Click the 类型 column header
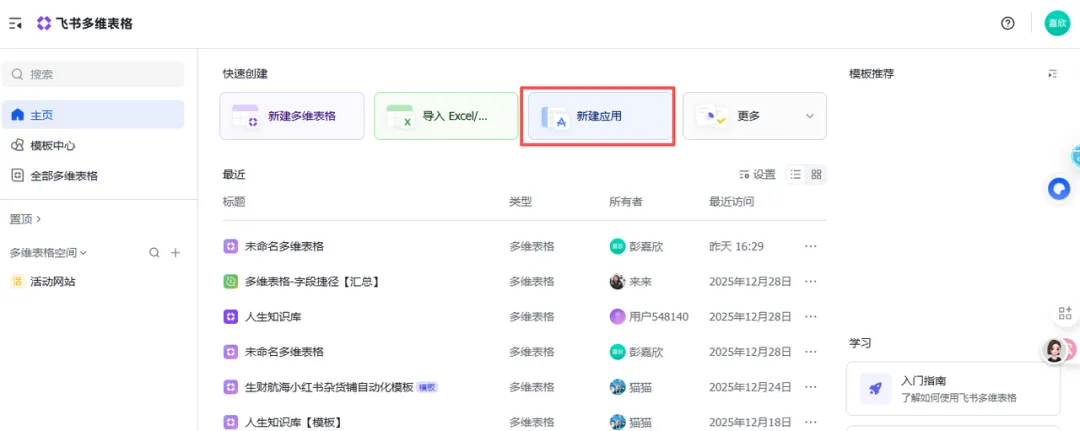1080x431 pixels. pyautogui.click(x=521, y=202)
